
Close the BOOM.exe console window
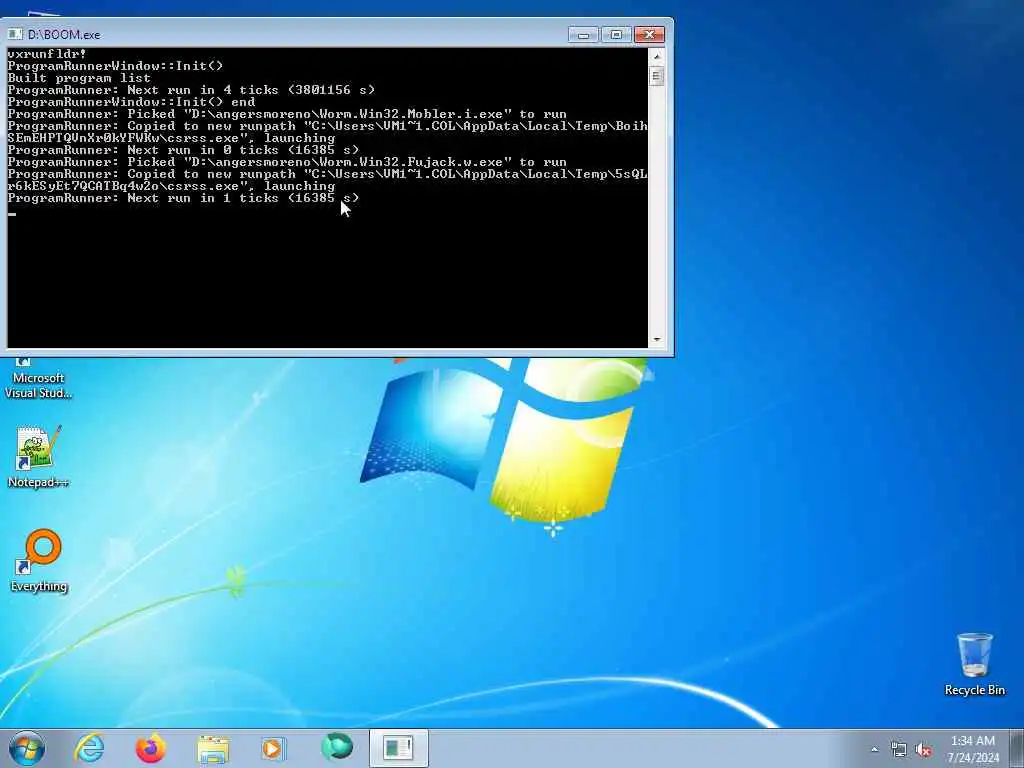pyautogui.click(x=649, y=35)
